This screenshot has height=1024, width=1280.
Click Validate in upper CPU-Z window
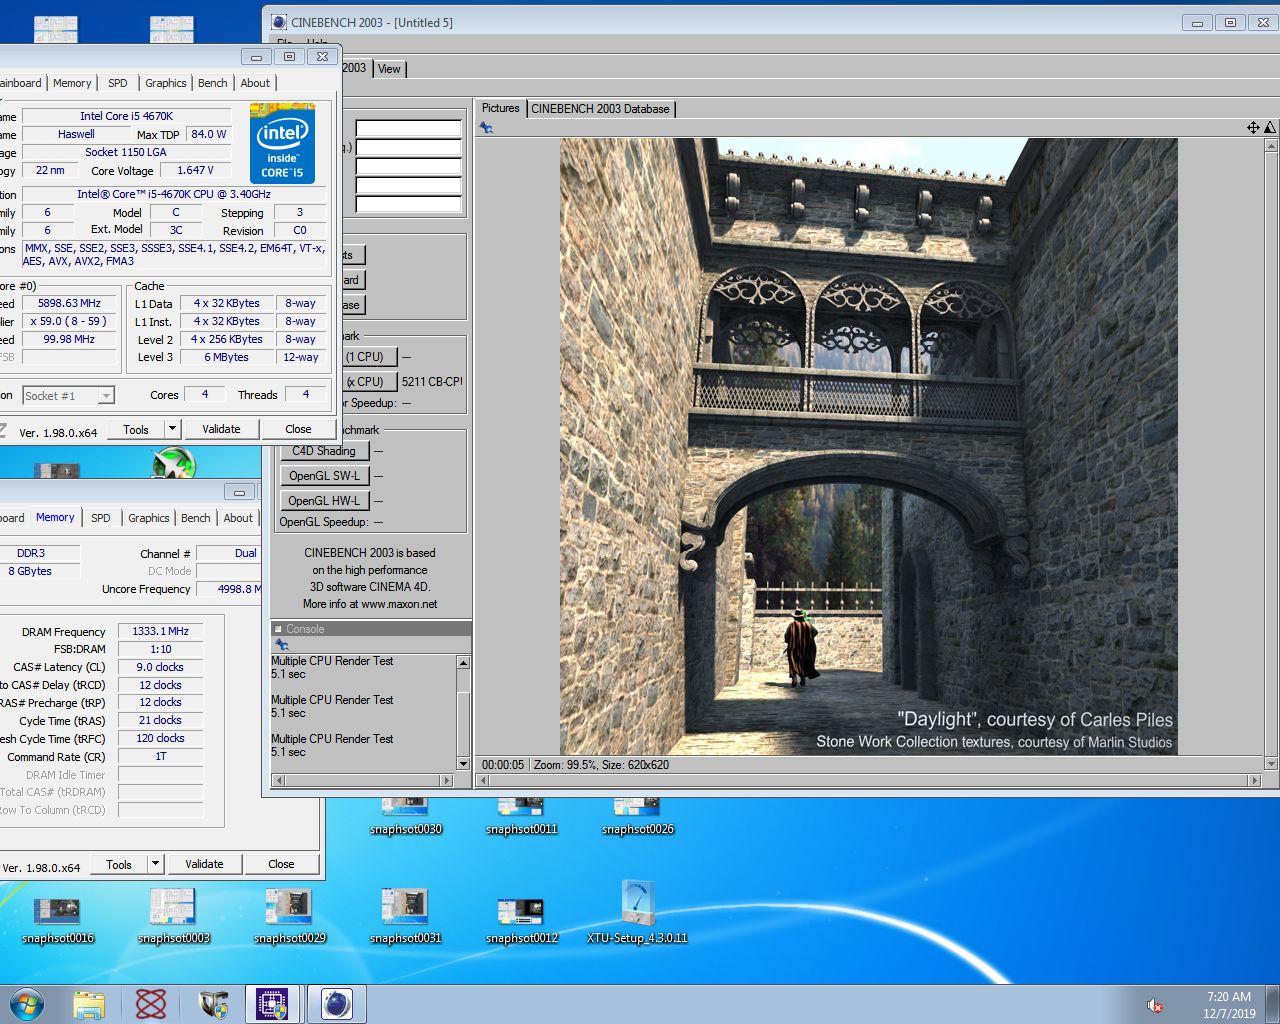tap(221, 429)
